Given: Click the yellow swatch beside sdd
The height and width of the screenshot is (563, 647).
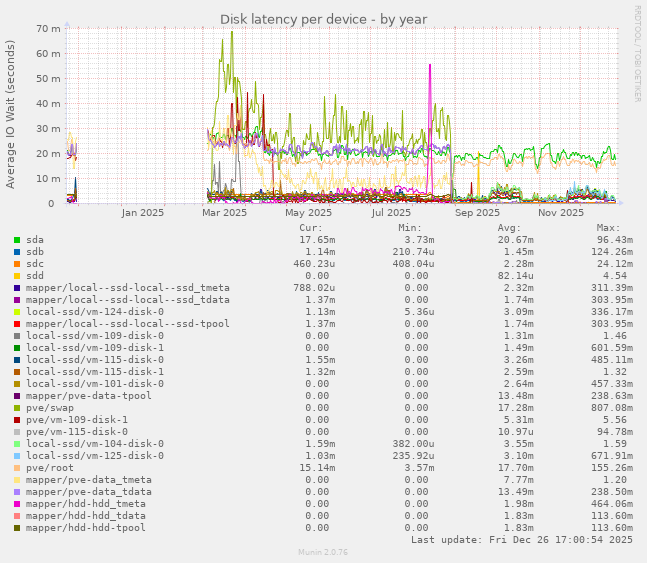Looking at the screenshot, I should point(17,276).
